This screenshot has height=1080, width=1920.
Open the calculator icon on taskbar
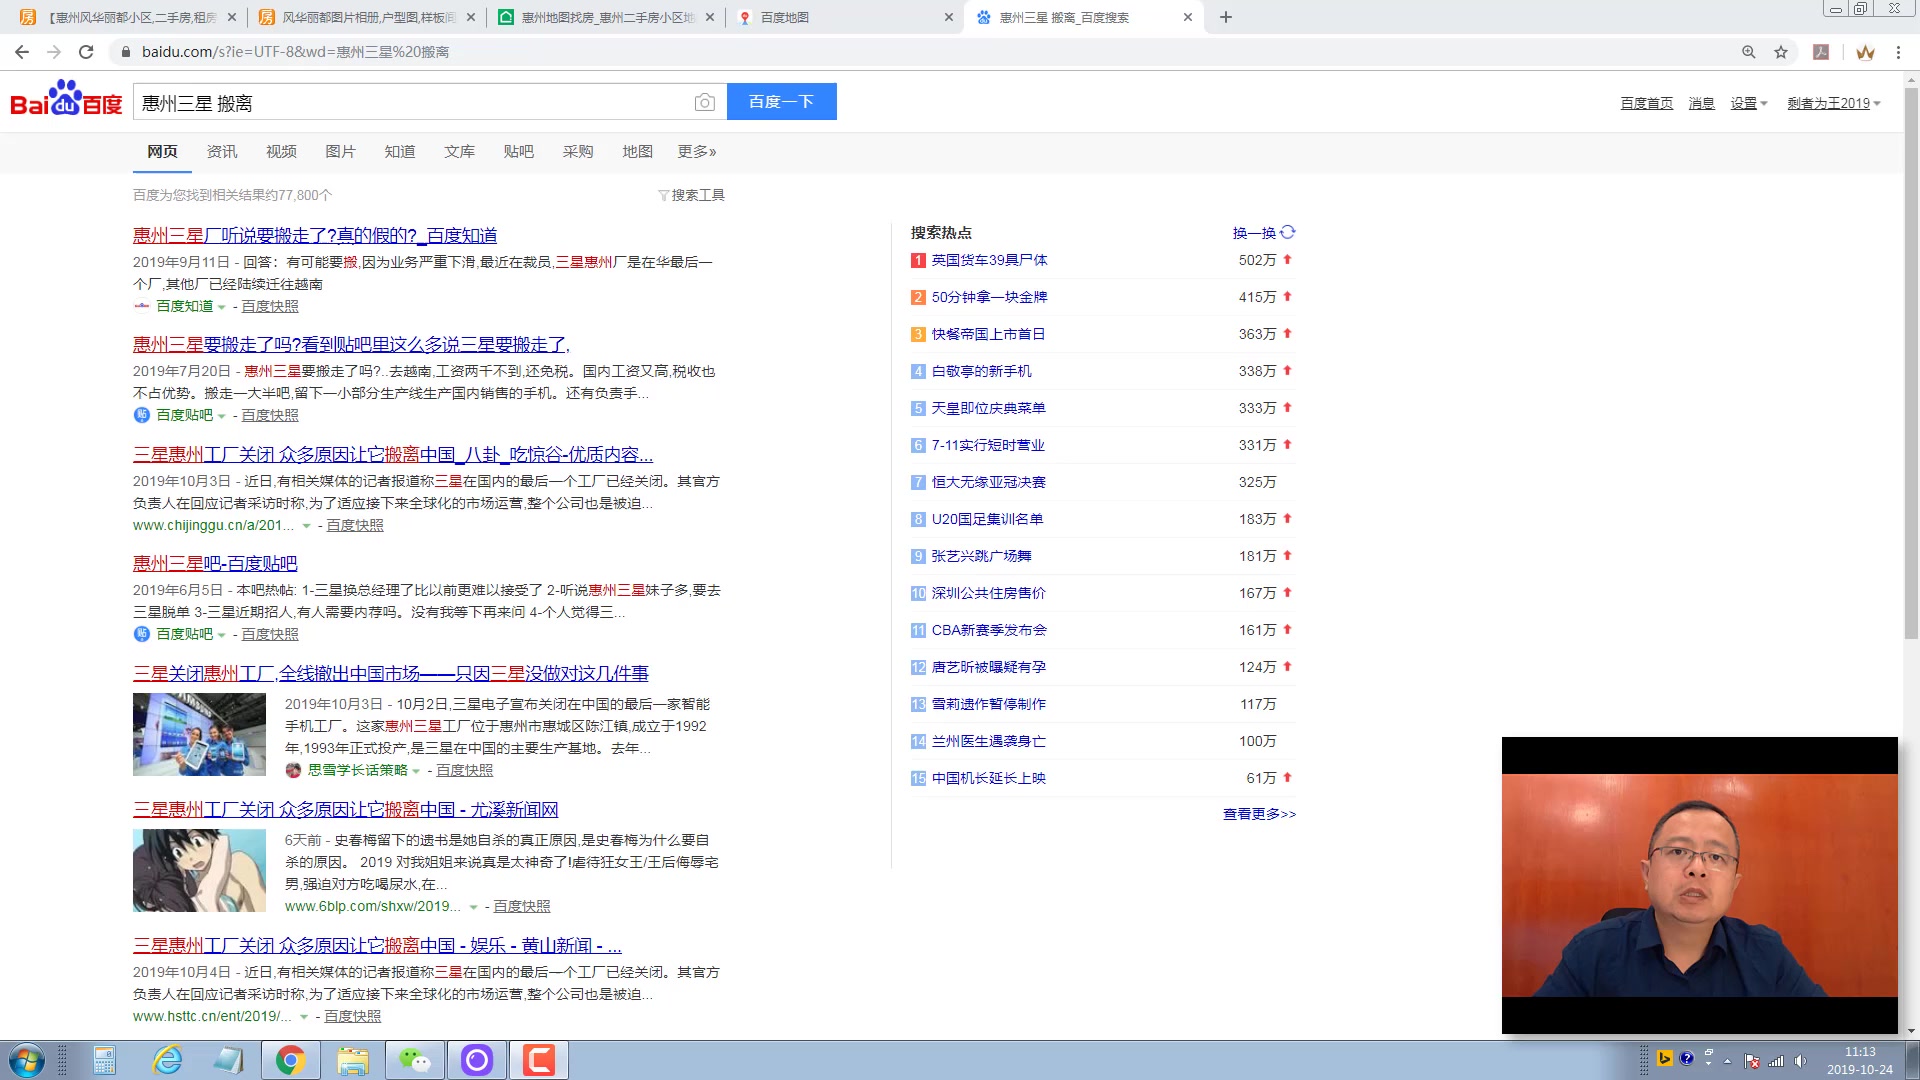(105, 1060)
